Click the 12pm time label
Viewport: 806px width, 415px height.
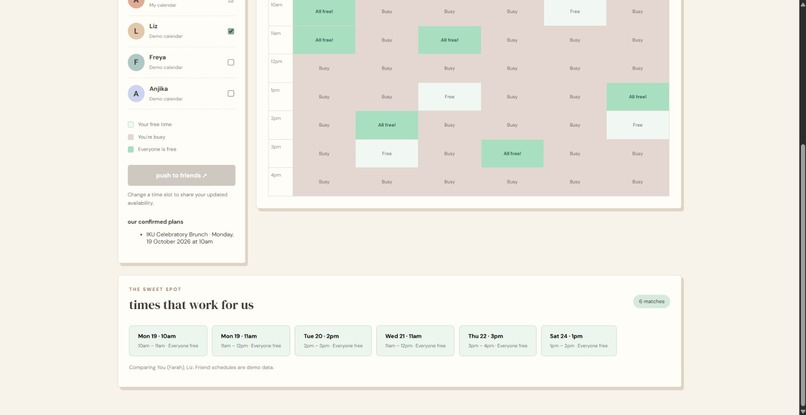pos(276,62)
